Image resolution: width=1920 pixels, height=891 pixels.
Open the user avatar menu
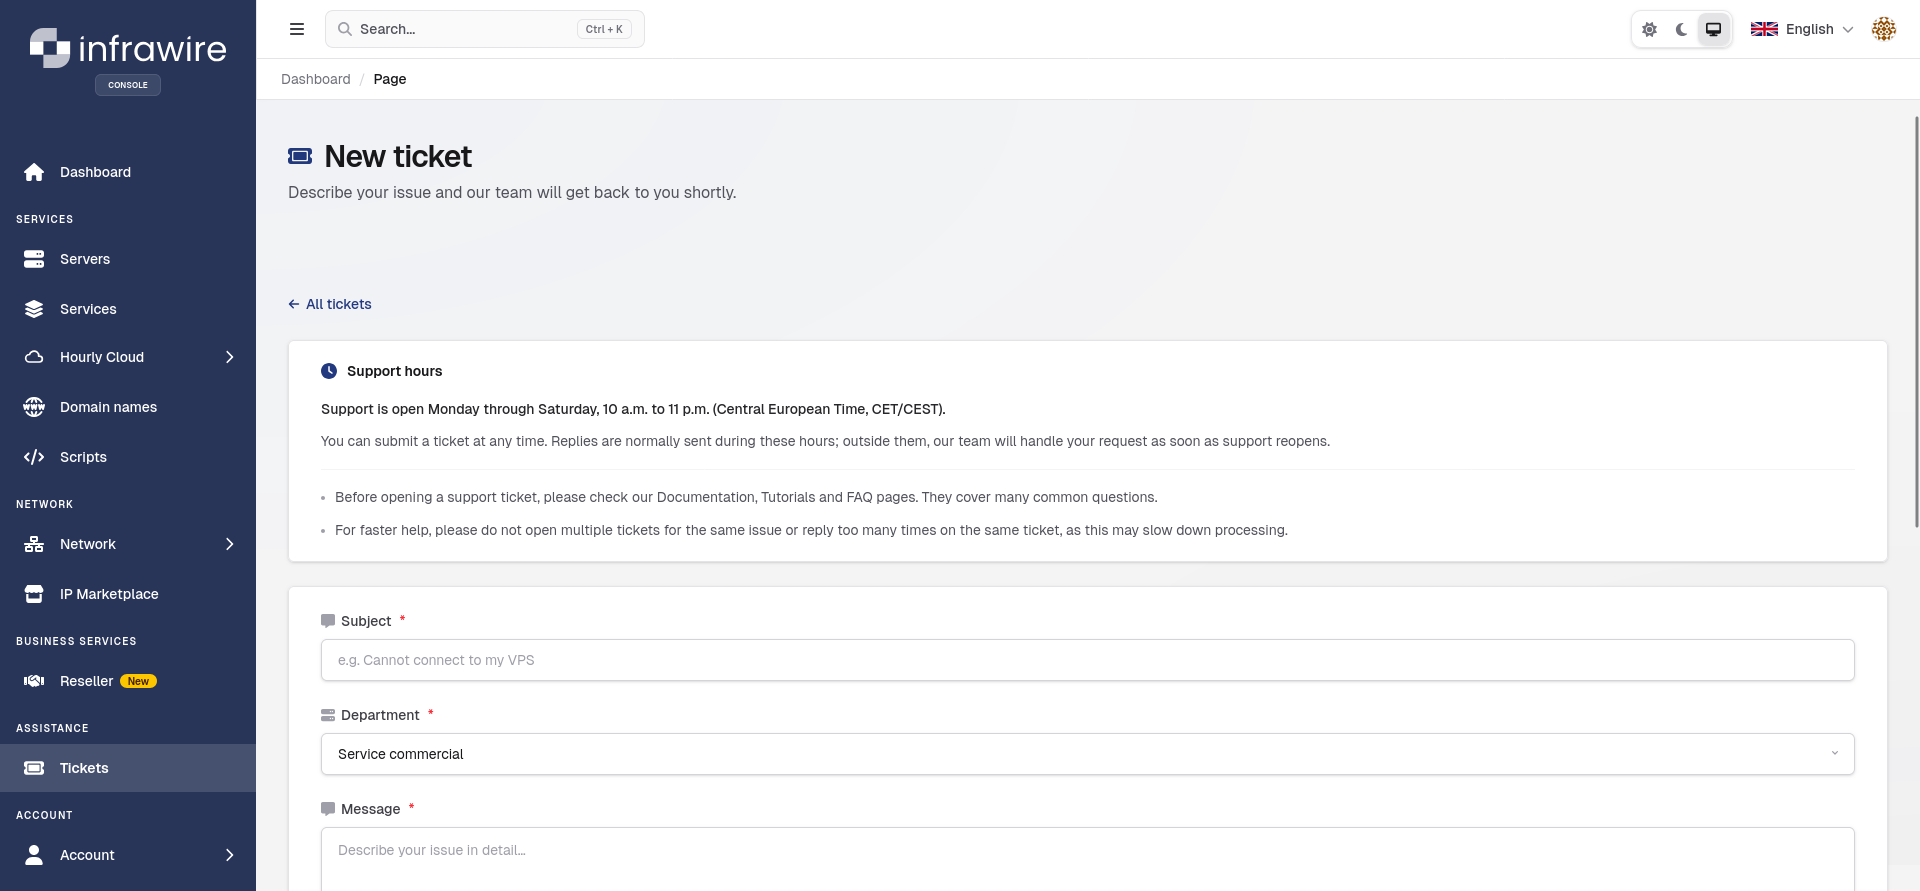coord(1884,29)
